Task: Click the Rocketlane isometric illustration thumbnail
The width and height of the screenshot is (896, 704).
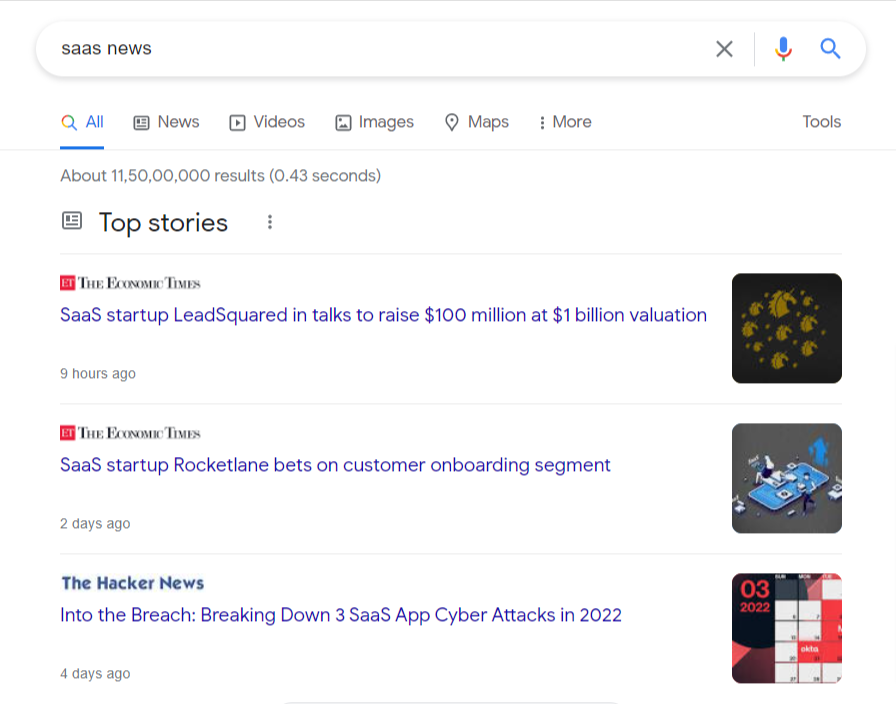Action: [x=786, y=478]
